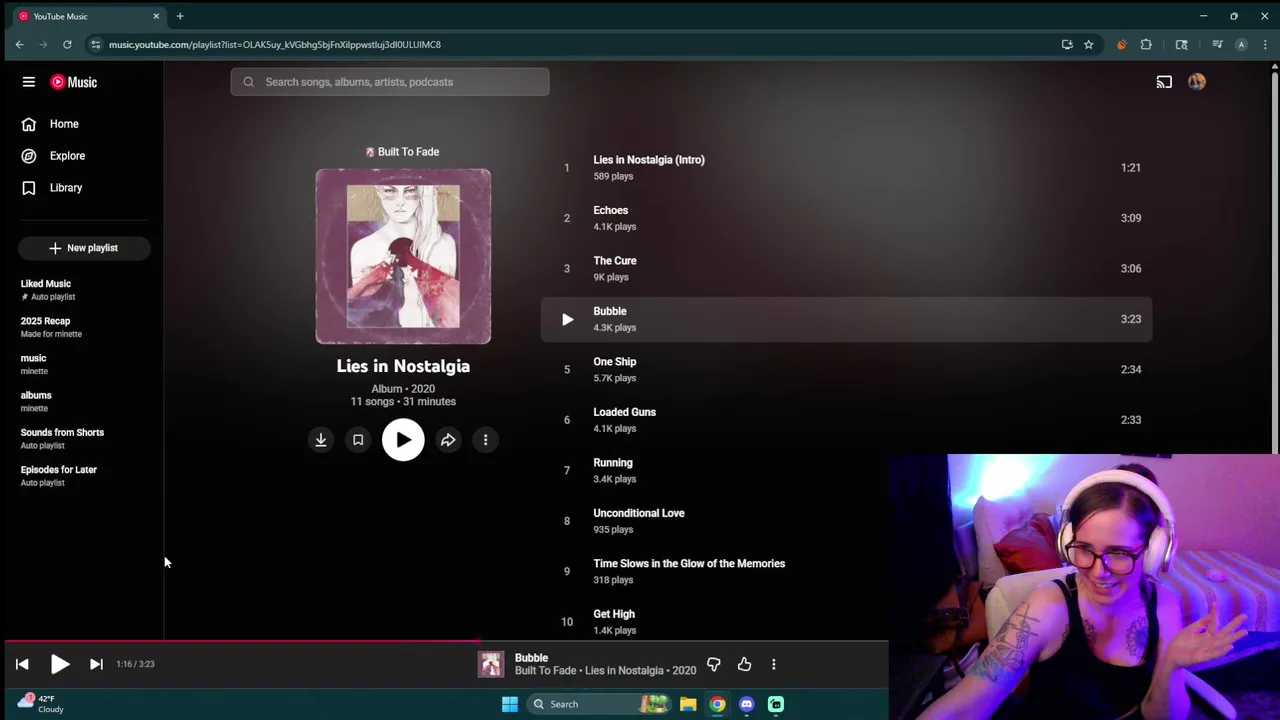Open install app icon in address bar
Image resolution: width=1280 pixels, height=720 pixels.
pyautogui.click(x=1067, y=44)
